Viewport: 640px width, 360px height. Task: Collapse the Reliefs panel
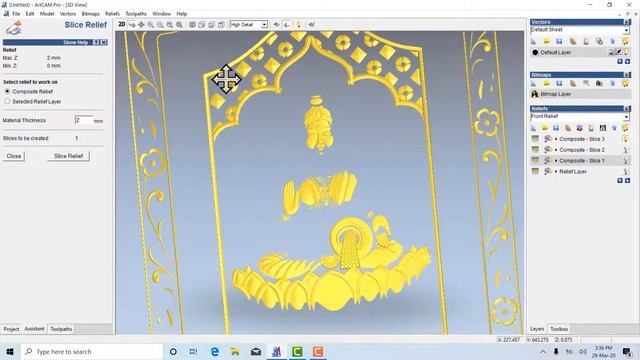pos(627,109)
